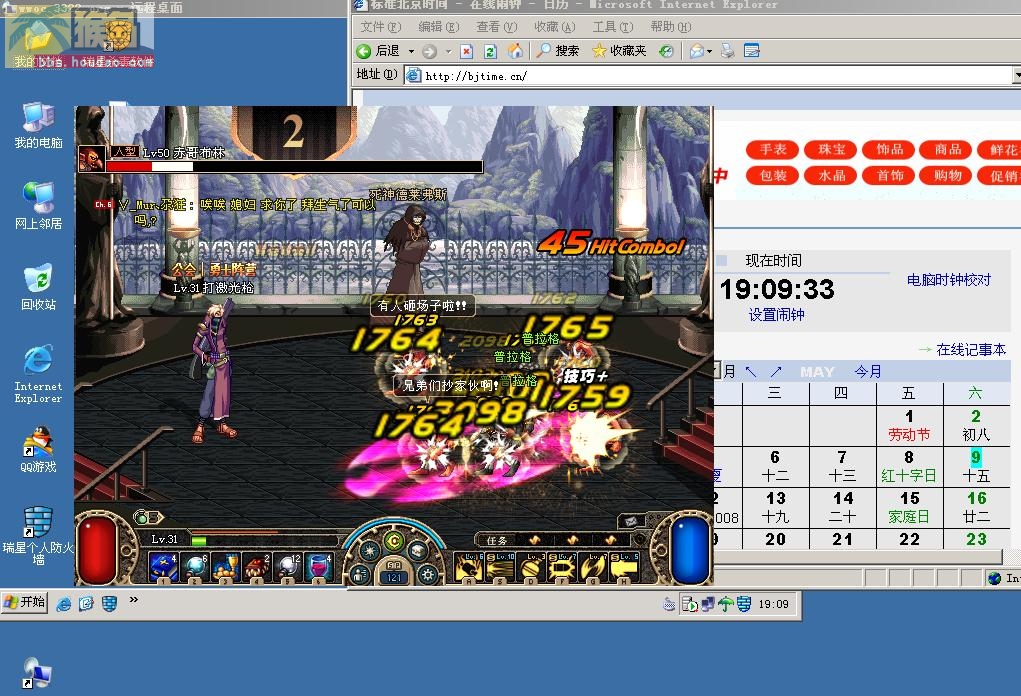The width and height of the screenshot is (1021, 696).
Task: Click the IE print icon
Action: tap(727, 51)
